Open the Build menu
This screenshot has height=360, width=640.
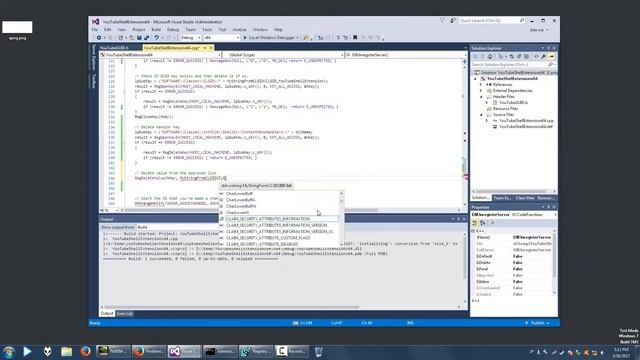point(156,29)
